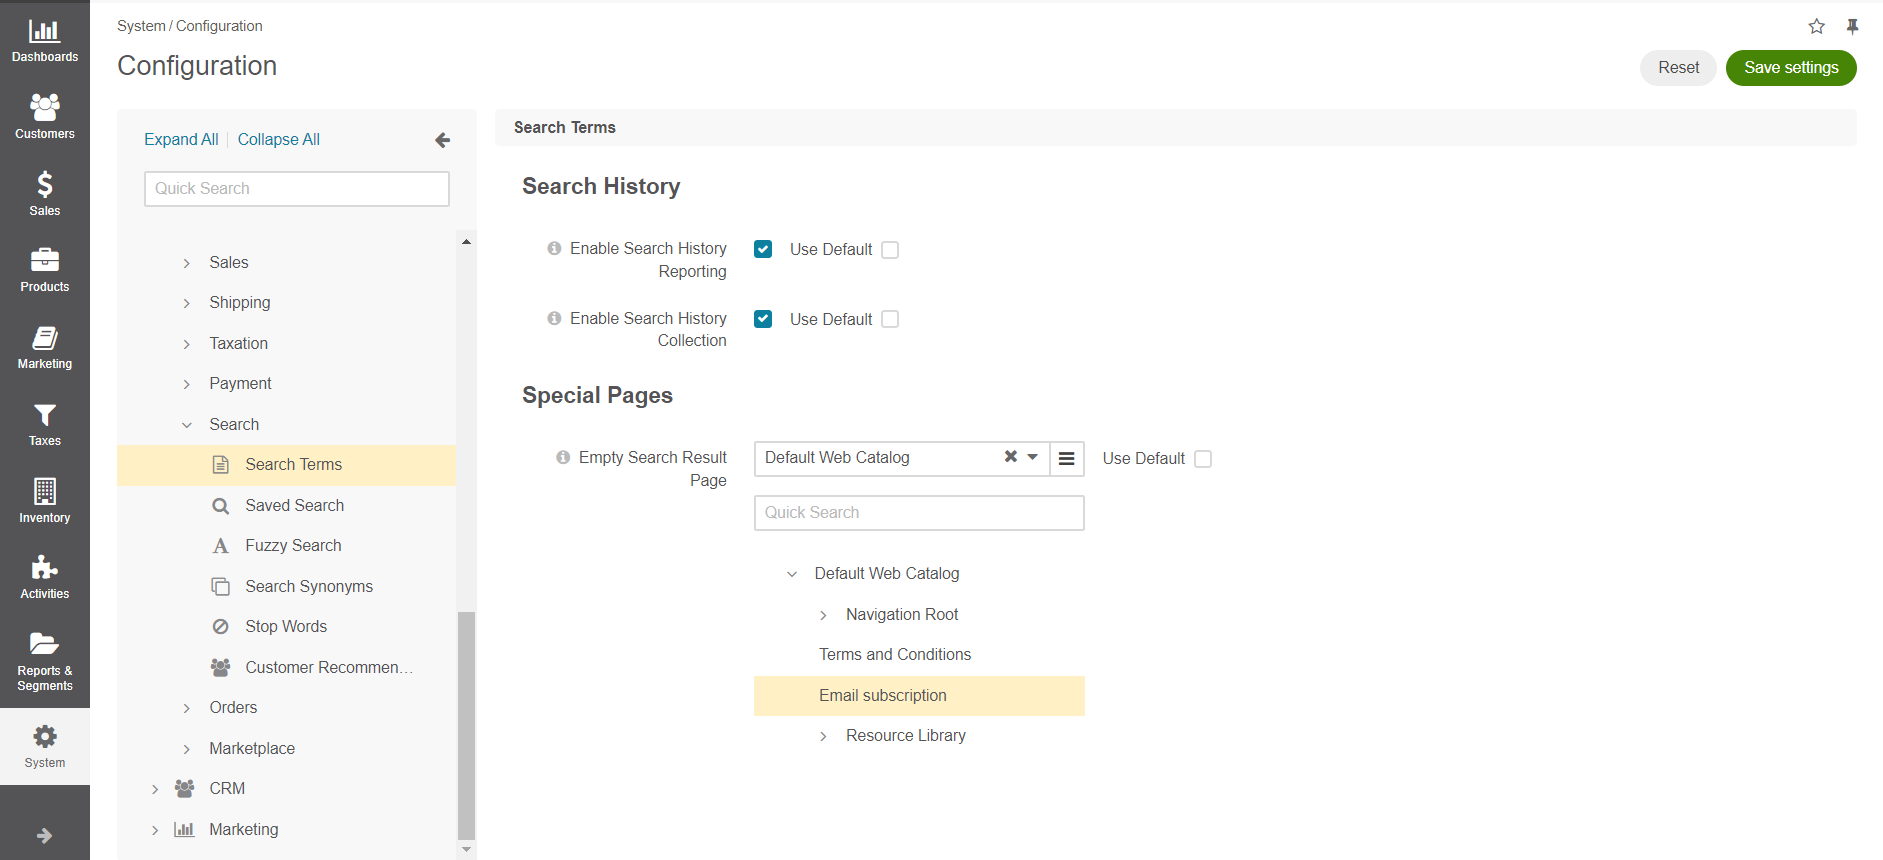1883x860 pixels.
Task: Expand the Payment tree node chevron
Action: pyautogui.click(x=187, y=384)
